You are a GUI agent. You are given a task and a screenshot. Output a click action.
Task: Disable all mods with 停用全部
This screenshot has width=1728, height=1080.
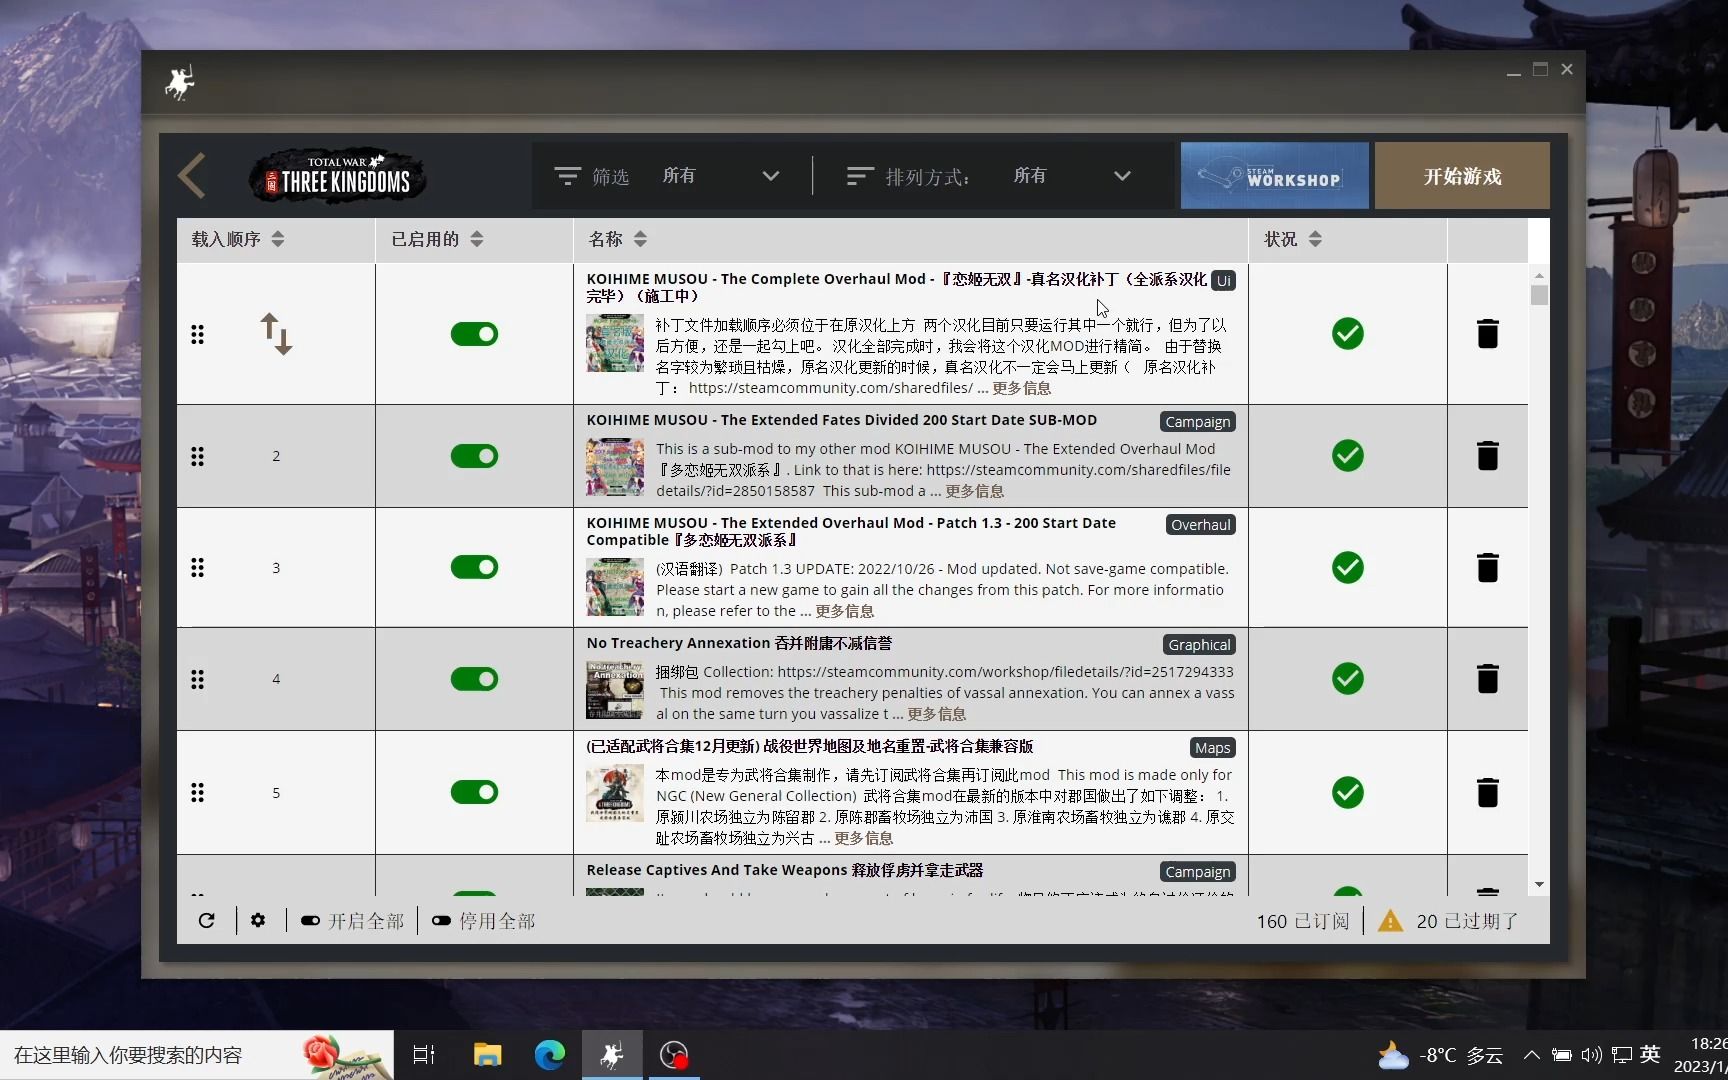click(483, 921)
